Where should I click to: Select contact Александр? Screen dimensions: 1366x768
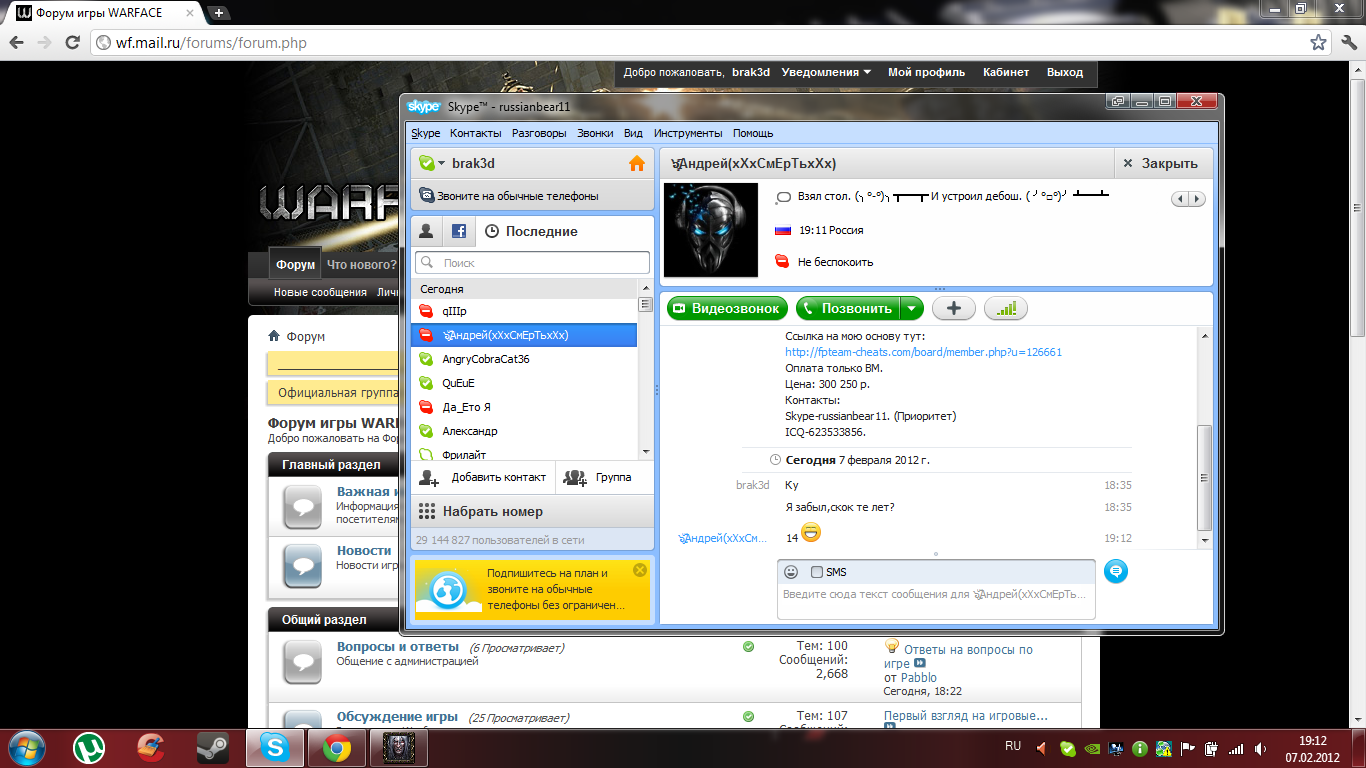(x=524, y=431)
